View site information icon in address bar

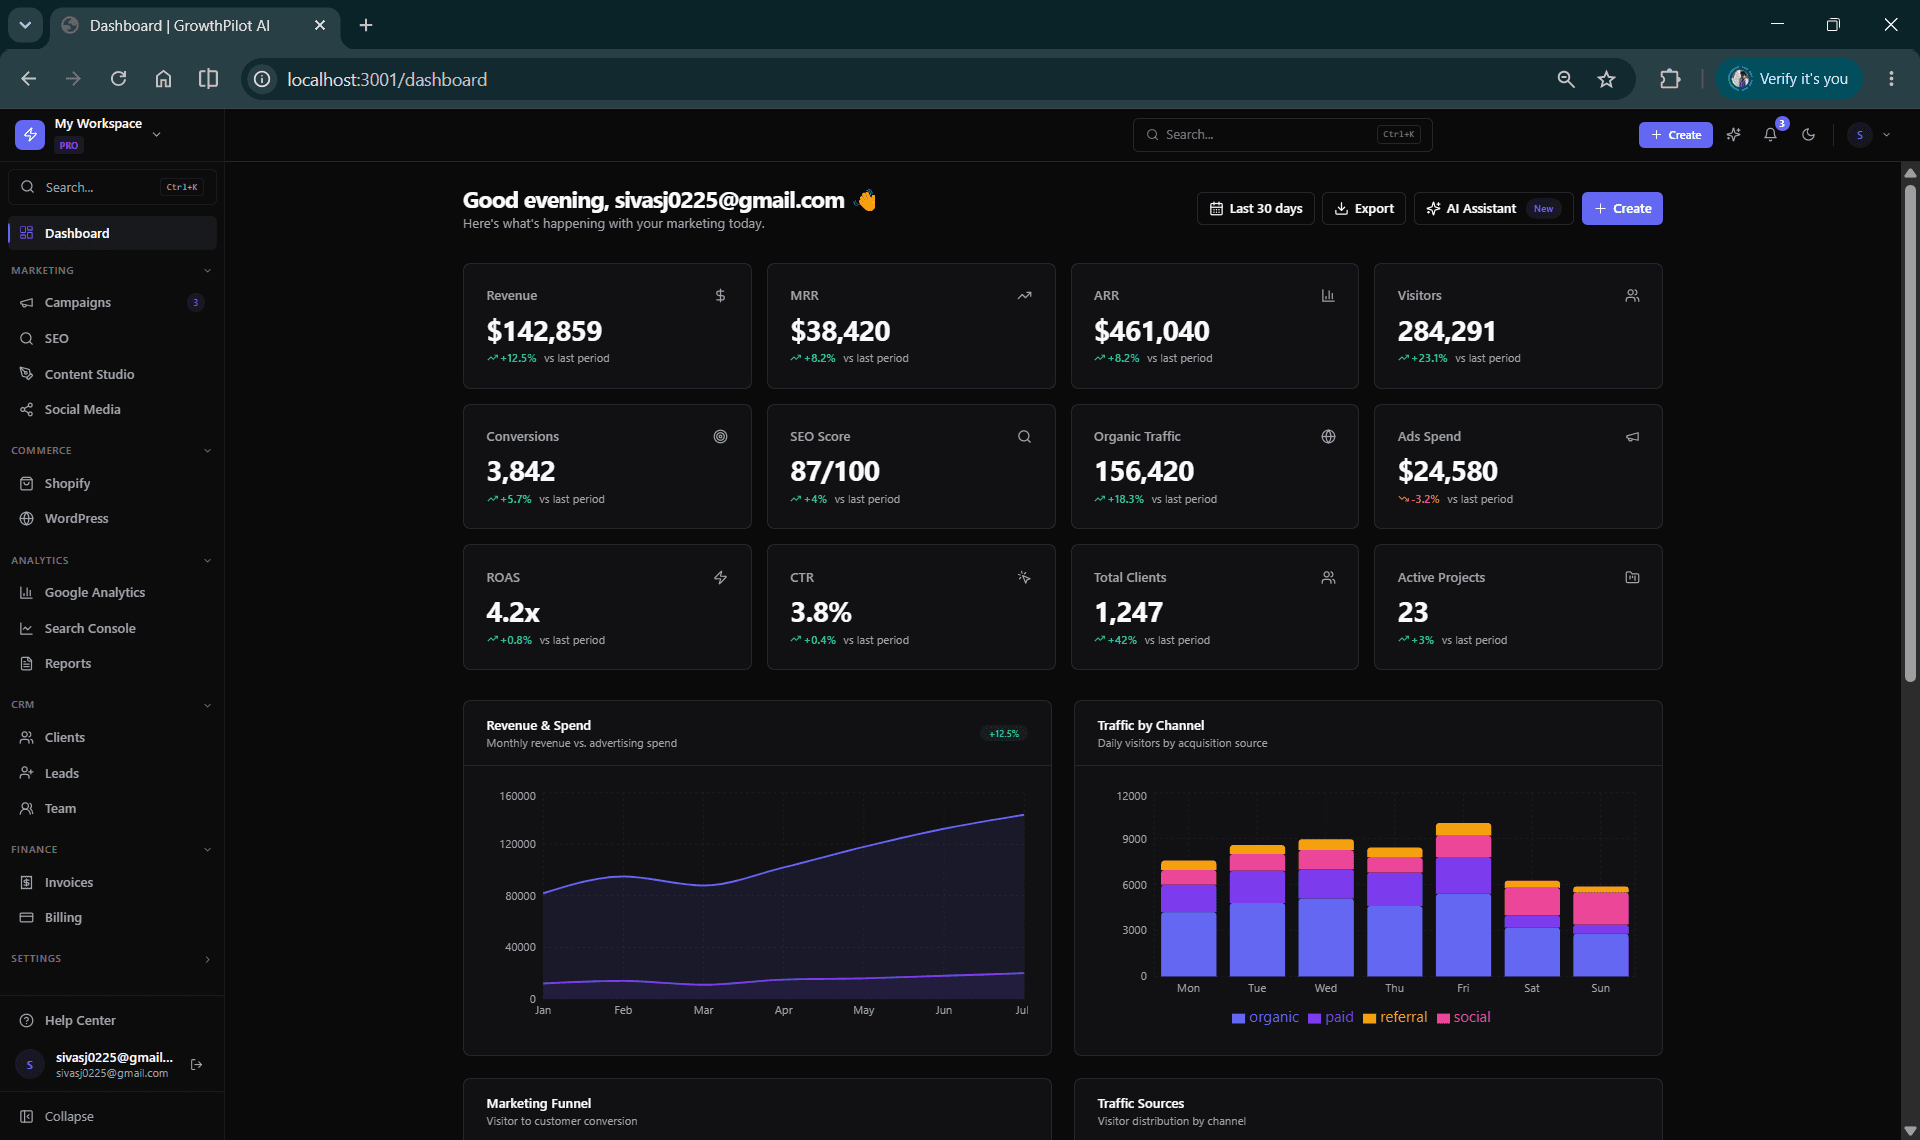click(262, 79)
